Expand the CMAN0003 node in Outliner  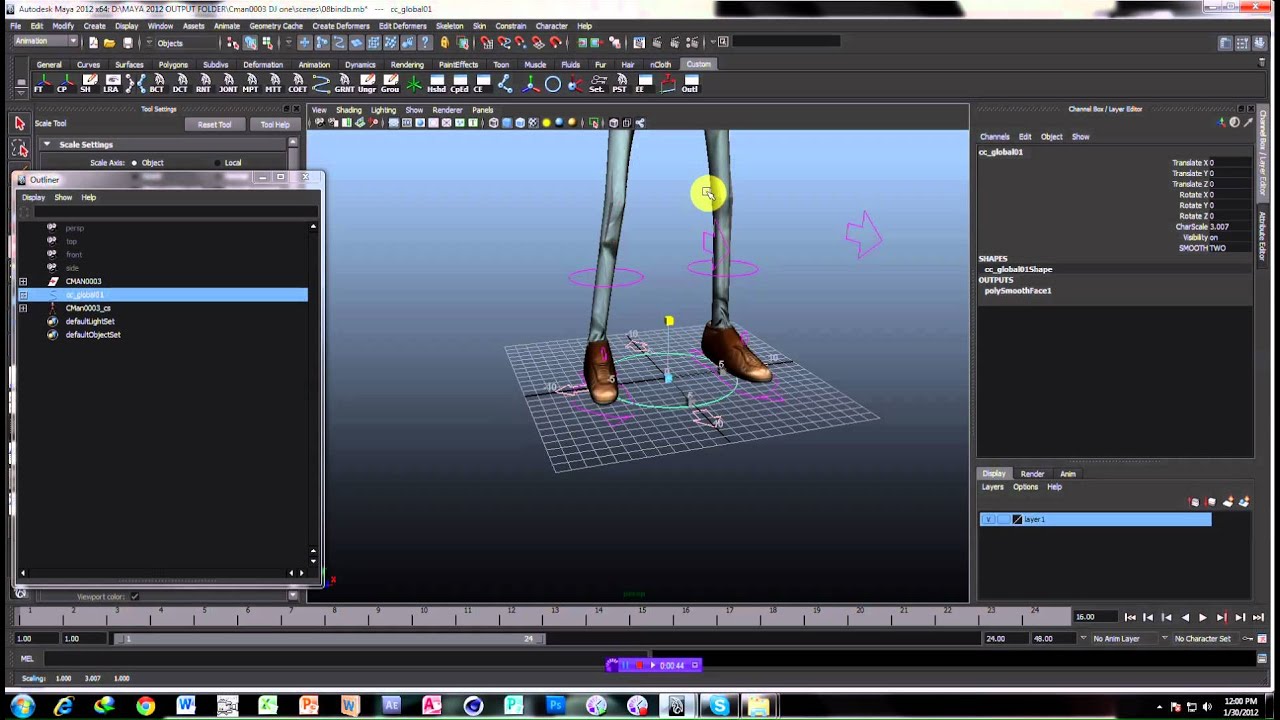[23, 282]
